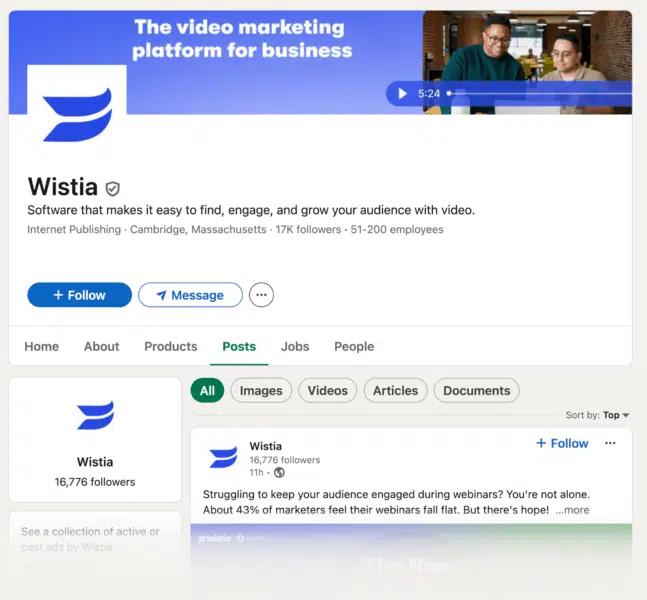Click the Message button

tap(190, 295)
